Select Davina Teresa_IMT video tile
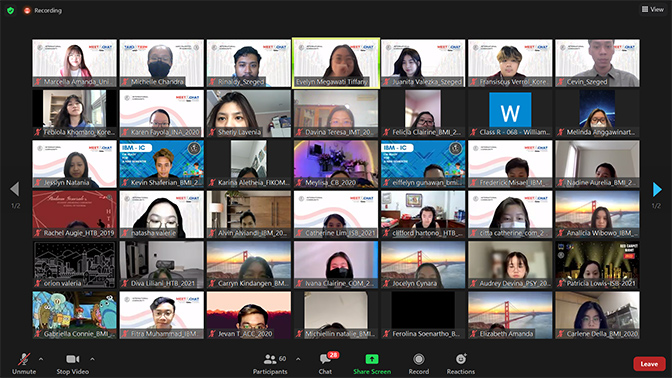This screenshot has height=378, width=672. [336, 114]
